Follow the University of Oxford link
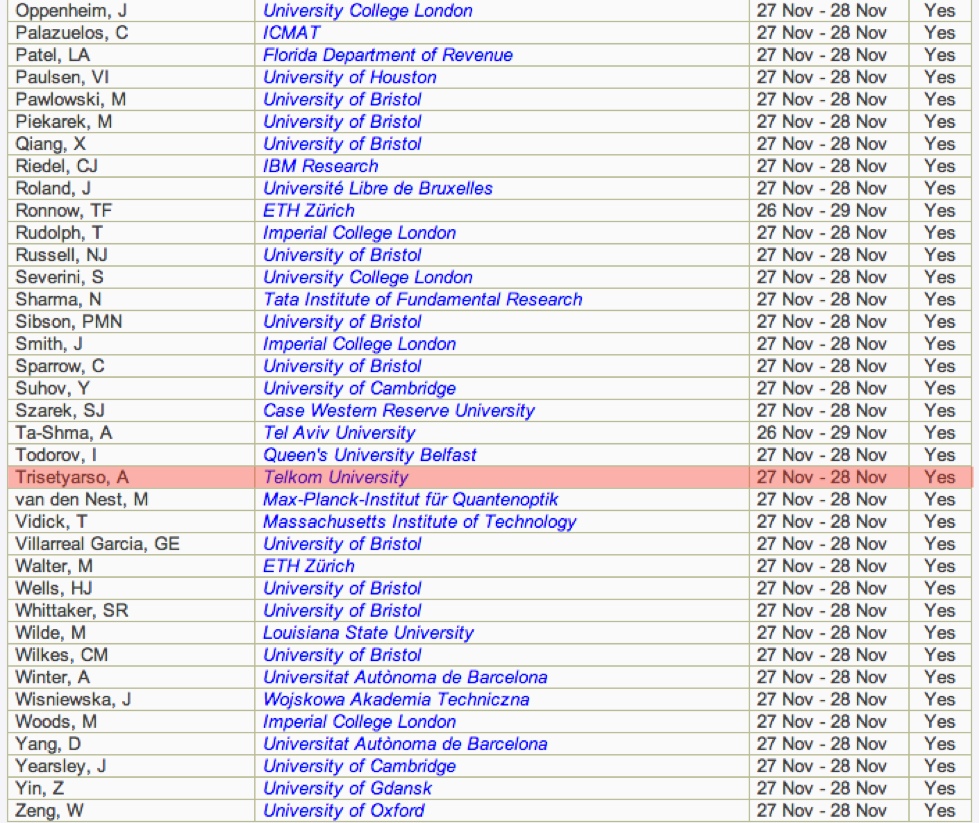979x823 pixels. (x=343, y=810)
